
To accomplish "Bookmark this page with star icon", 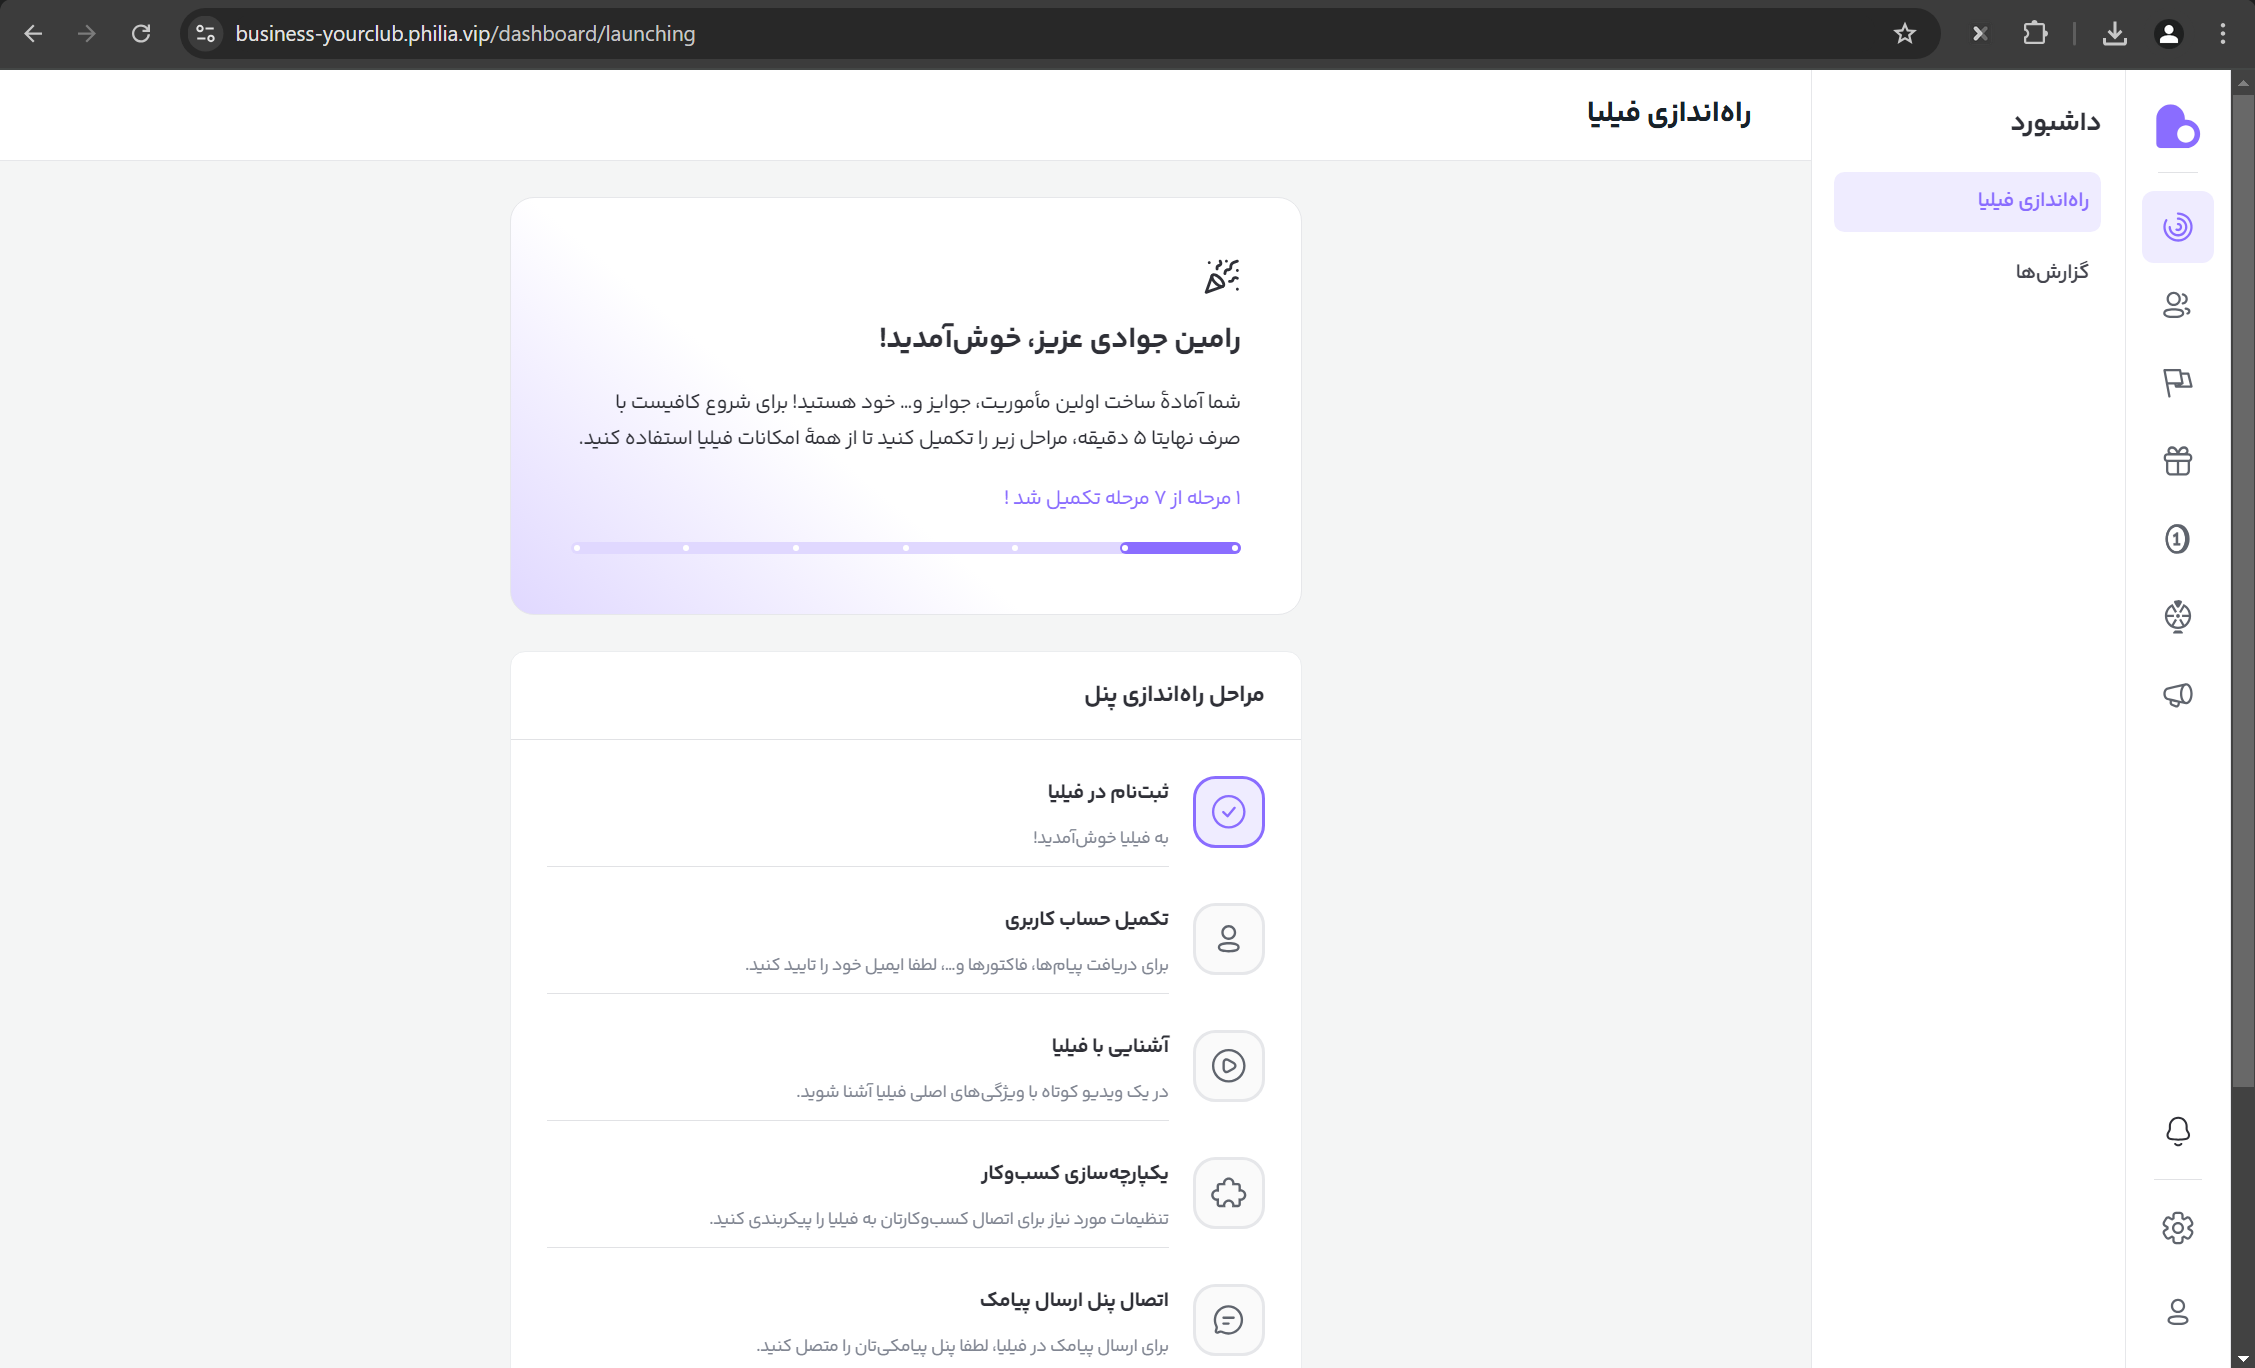I will [1904, 34].
